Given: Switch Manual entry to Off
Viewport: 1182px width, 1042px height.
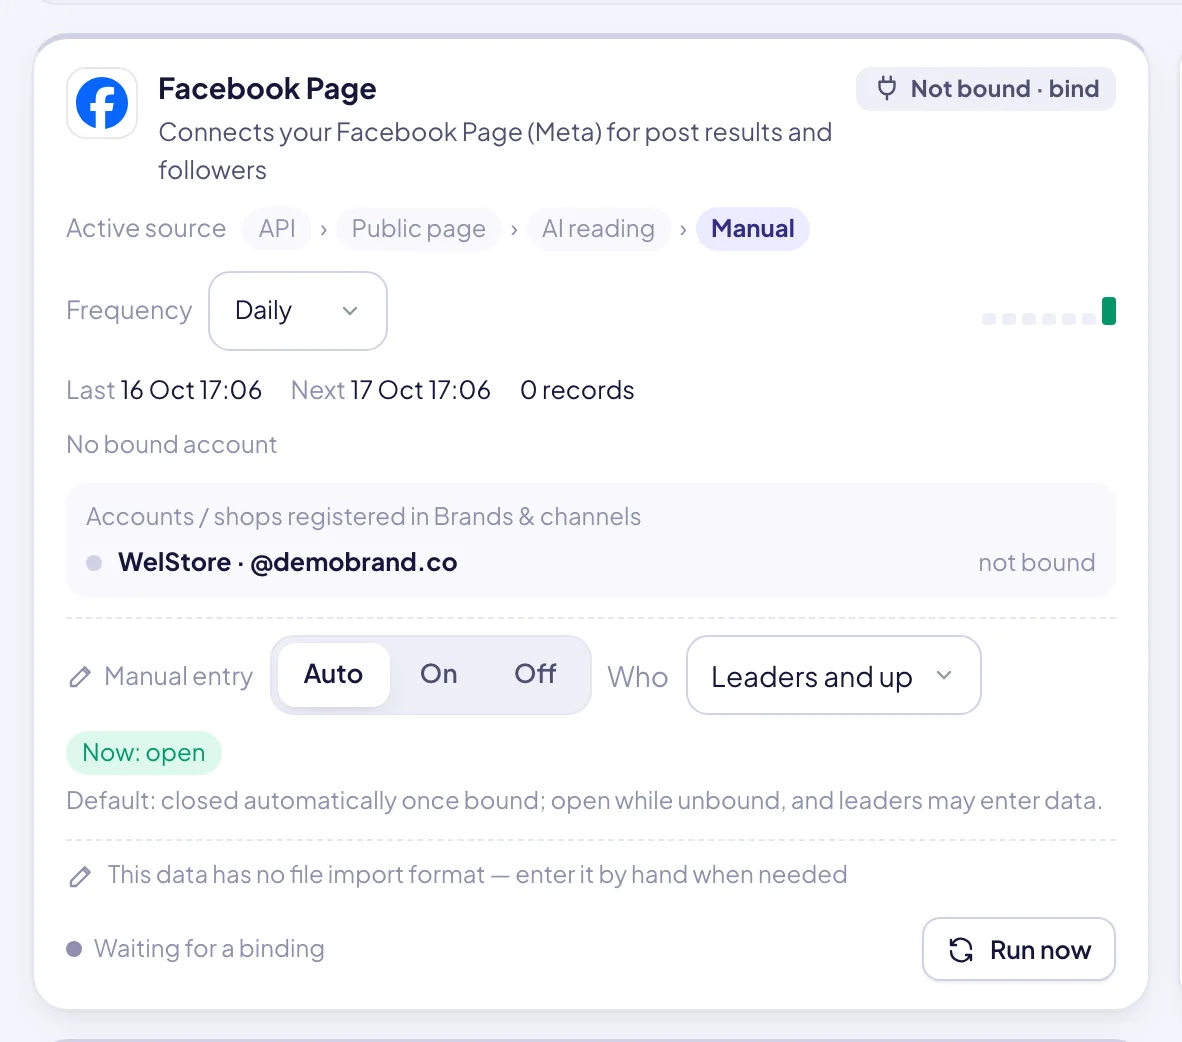Looking at the screenshot, I should click(535, 674).
